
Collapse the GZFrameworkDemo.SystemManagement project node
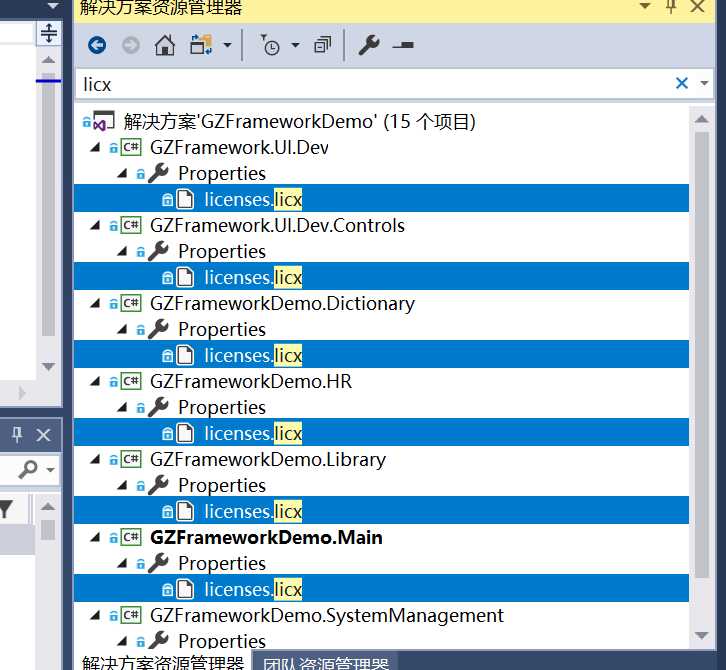[96, 615]
